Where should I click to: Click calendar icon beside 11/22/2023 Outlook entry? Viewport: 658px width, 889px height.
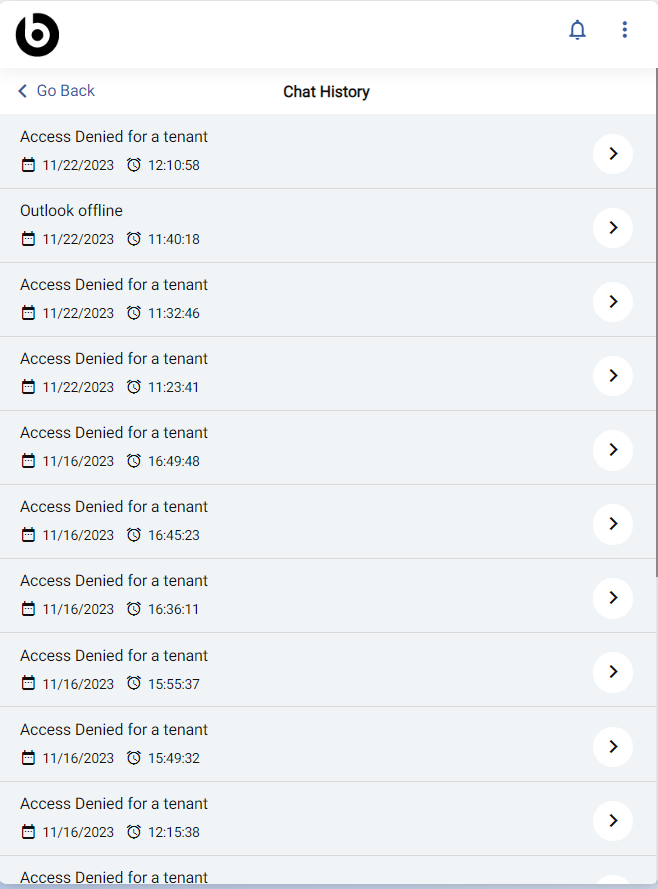tap(28, 239)
